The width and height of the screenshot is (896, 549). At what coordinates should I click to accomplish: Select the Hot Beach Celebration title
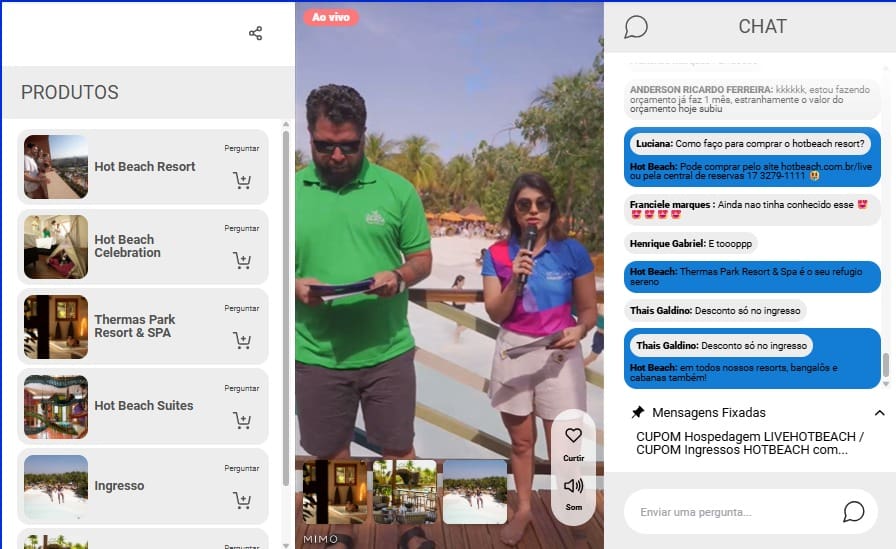coord(127,246)
